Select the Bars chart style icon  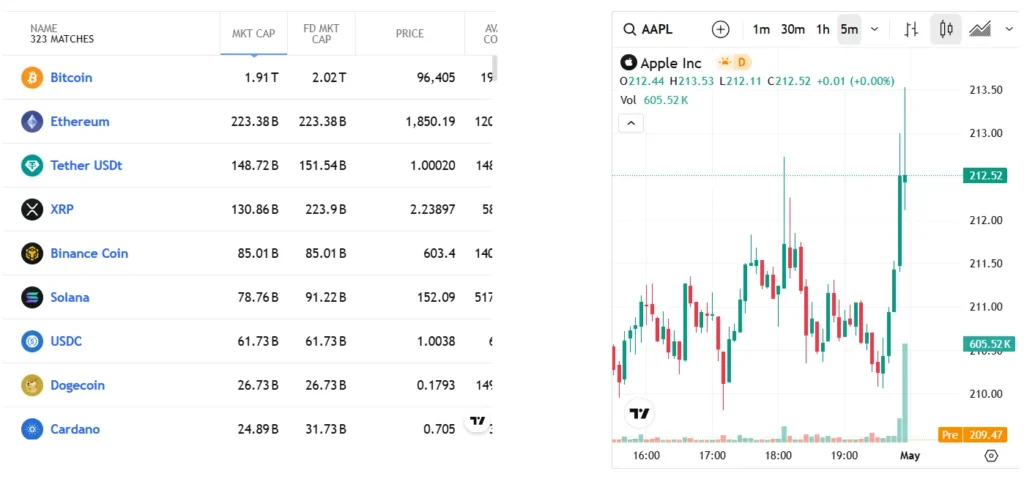click(x=911, y=29)
